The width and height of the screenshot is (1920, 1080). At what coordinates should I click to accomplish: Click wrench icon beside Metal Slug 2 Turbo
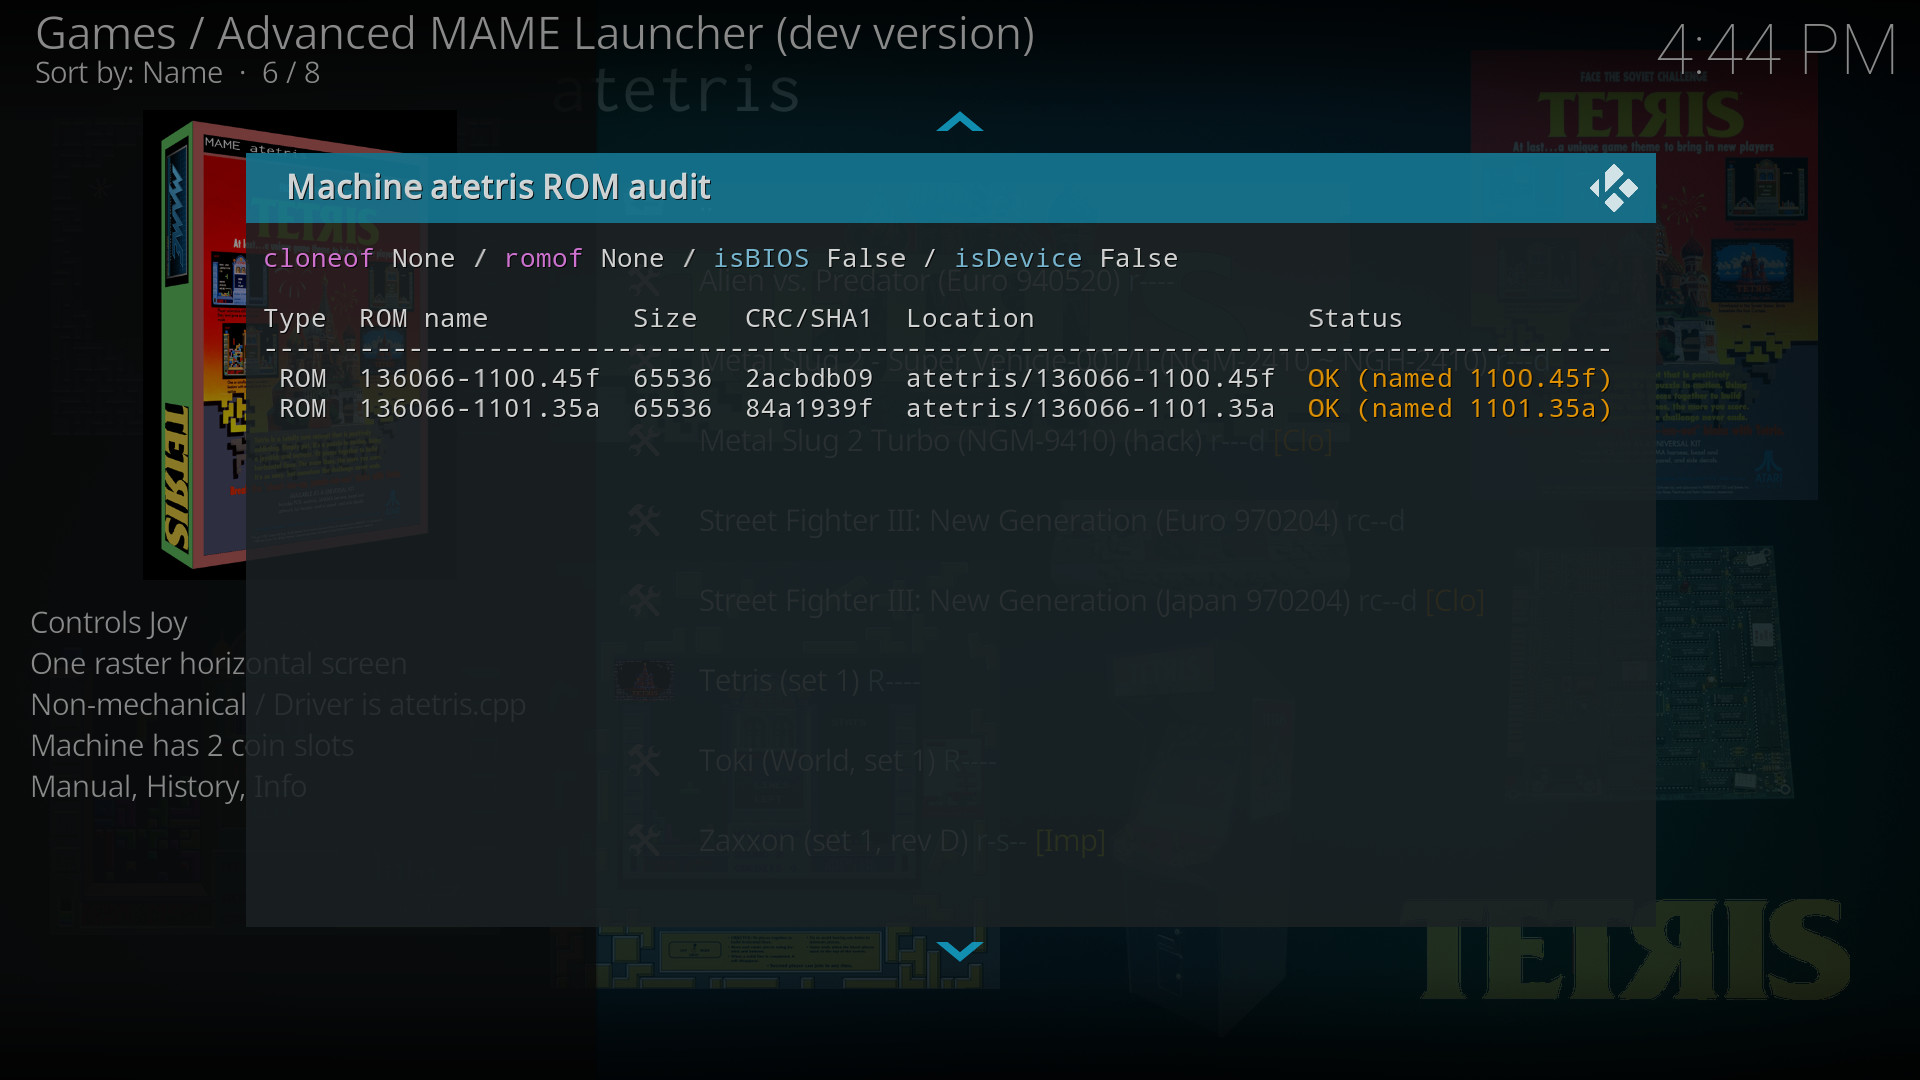point(645,441)
